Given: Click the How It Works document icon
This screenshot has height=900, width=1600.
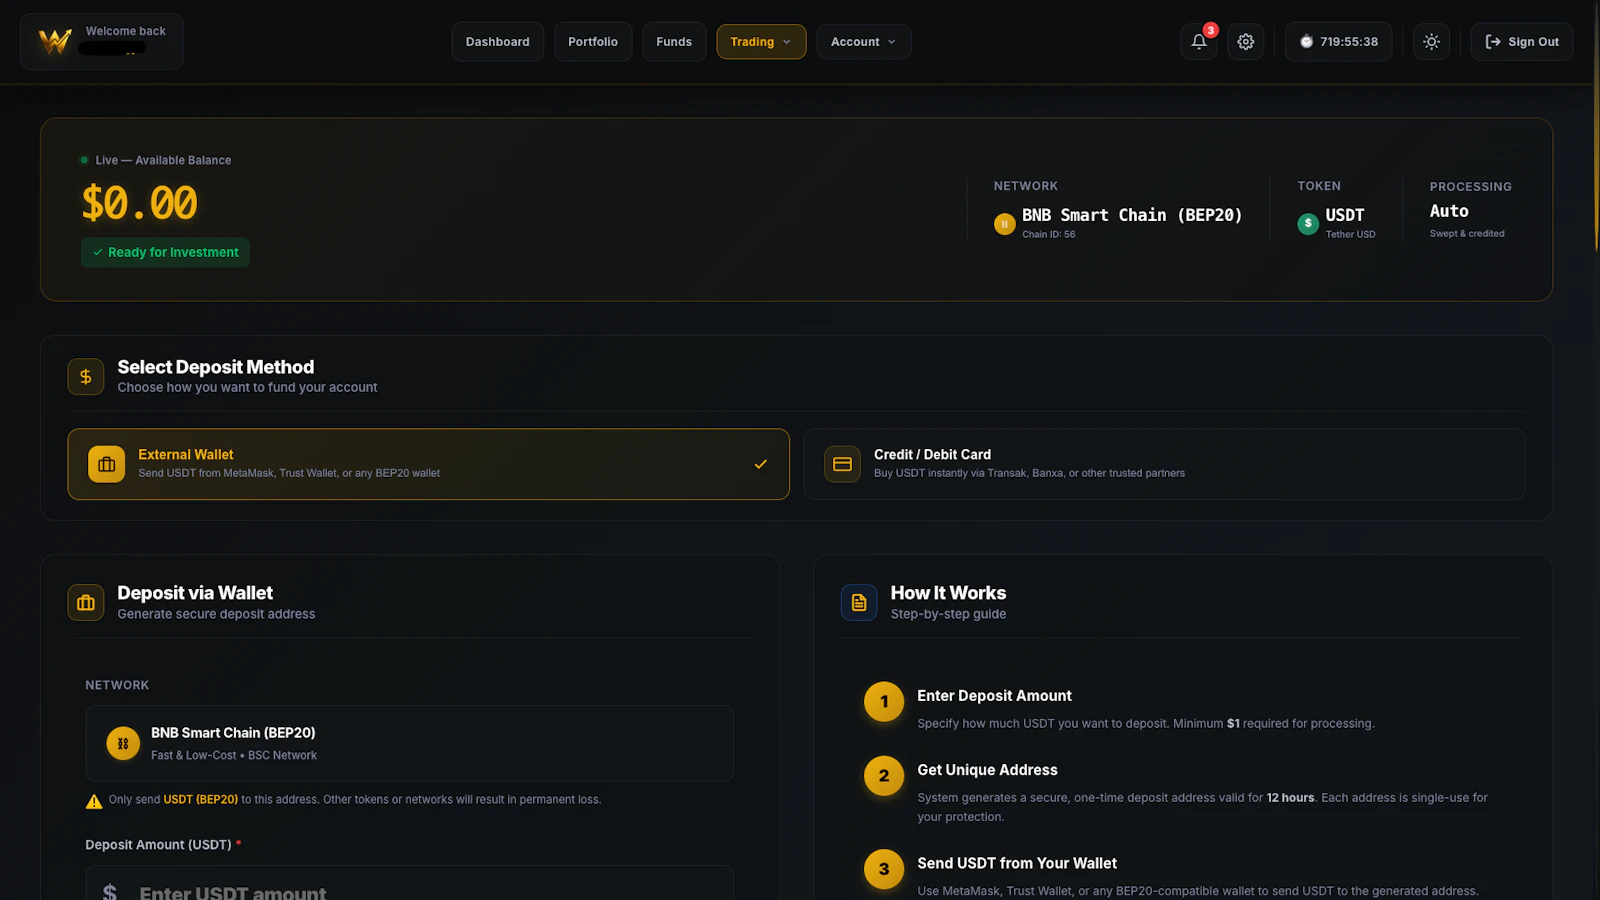Looking at the screenshot, I should point(859,603).
